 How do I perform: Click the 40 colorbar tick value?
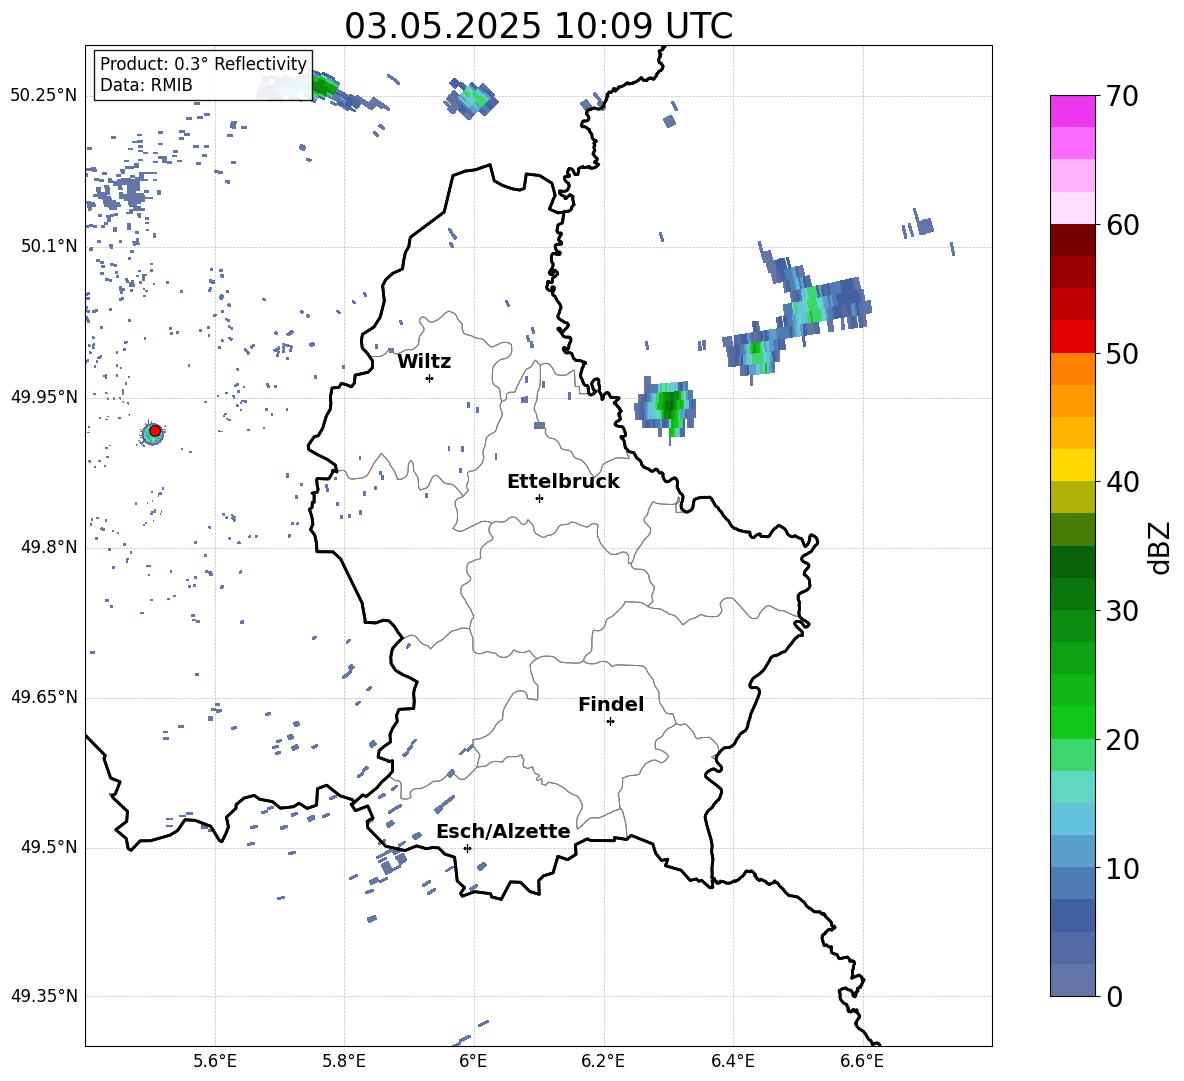[1122, 482]
